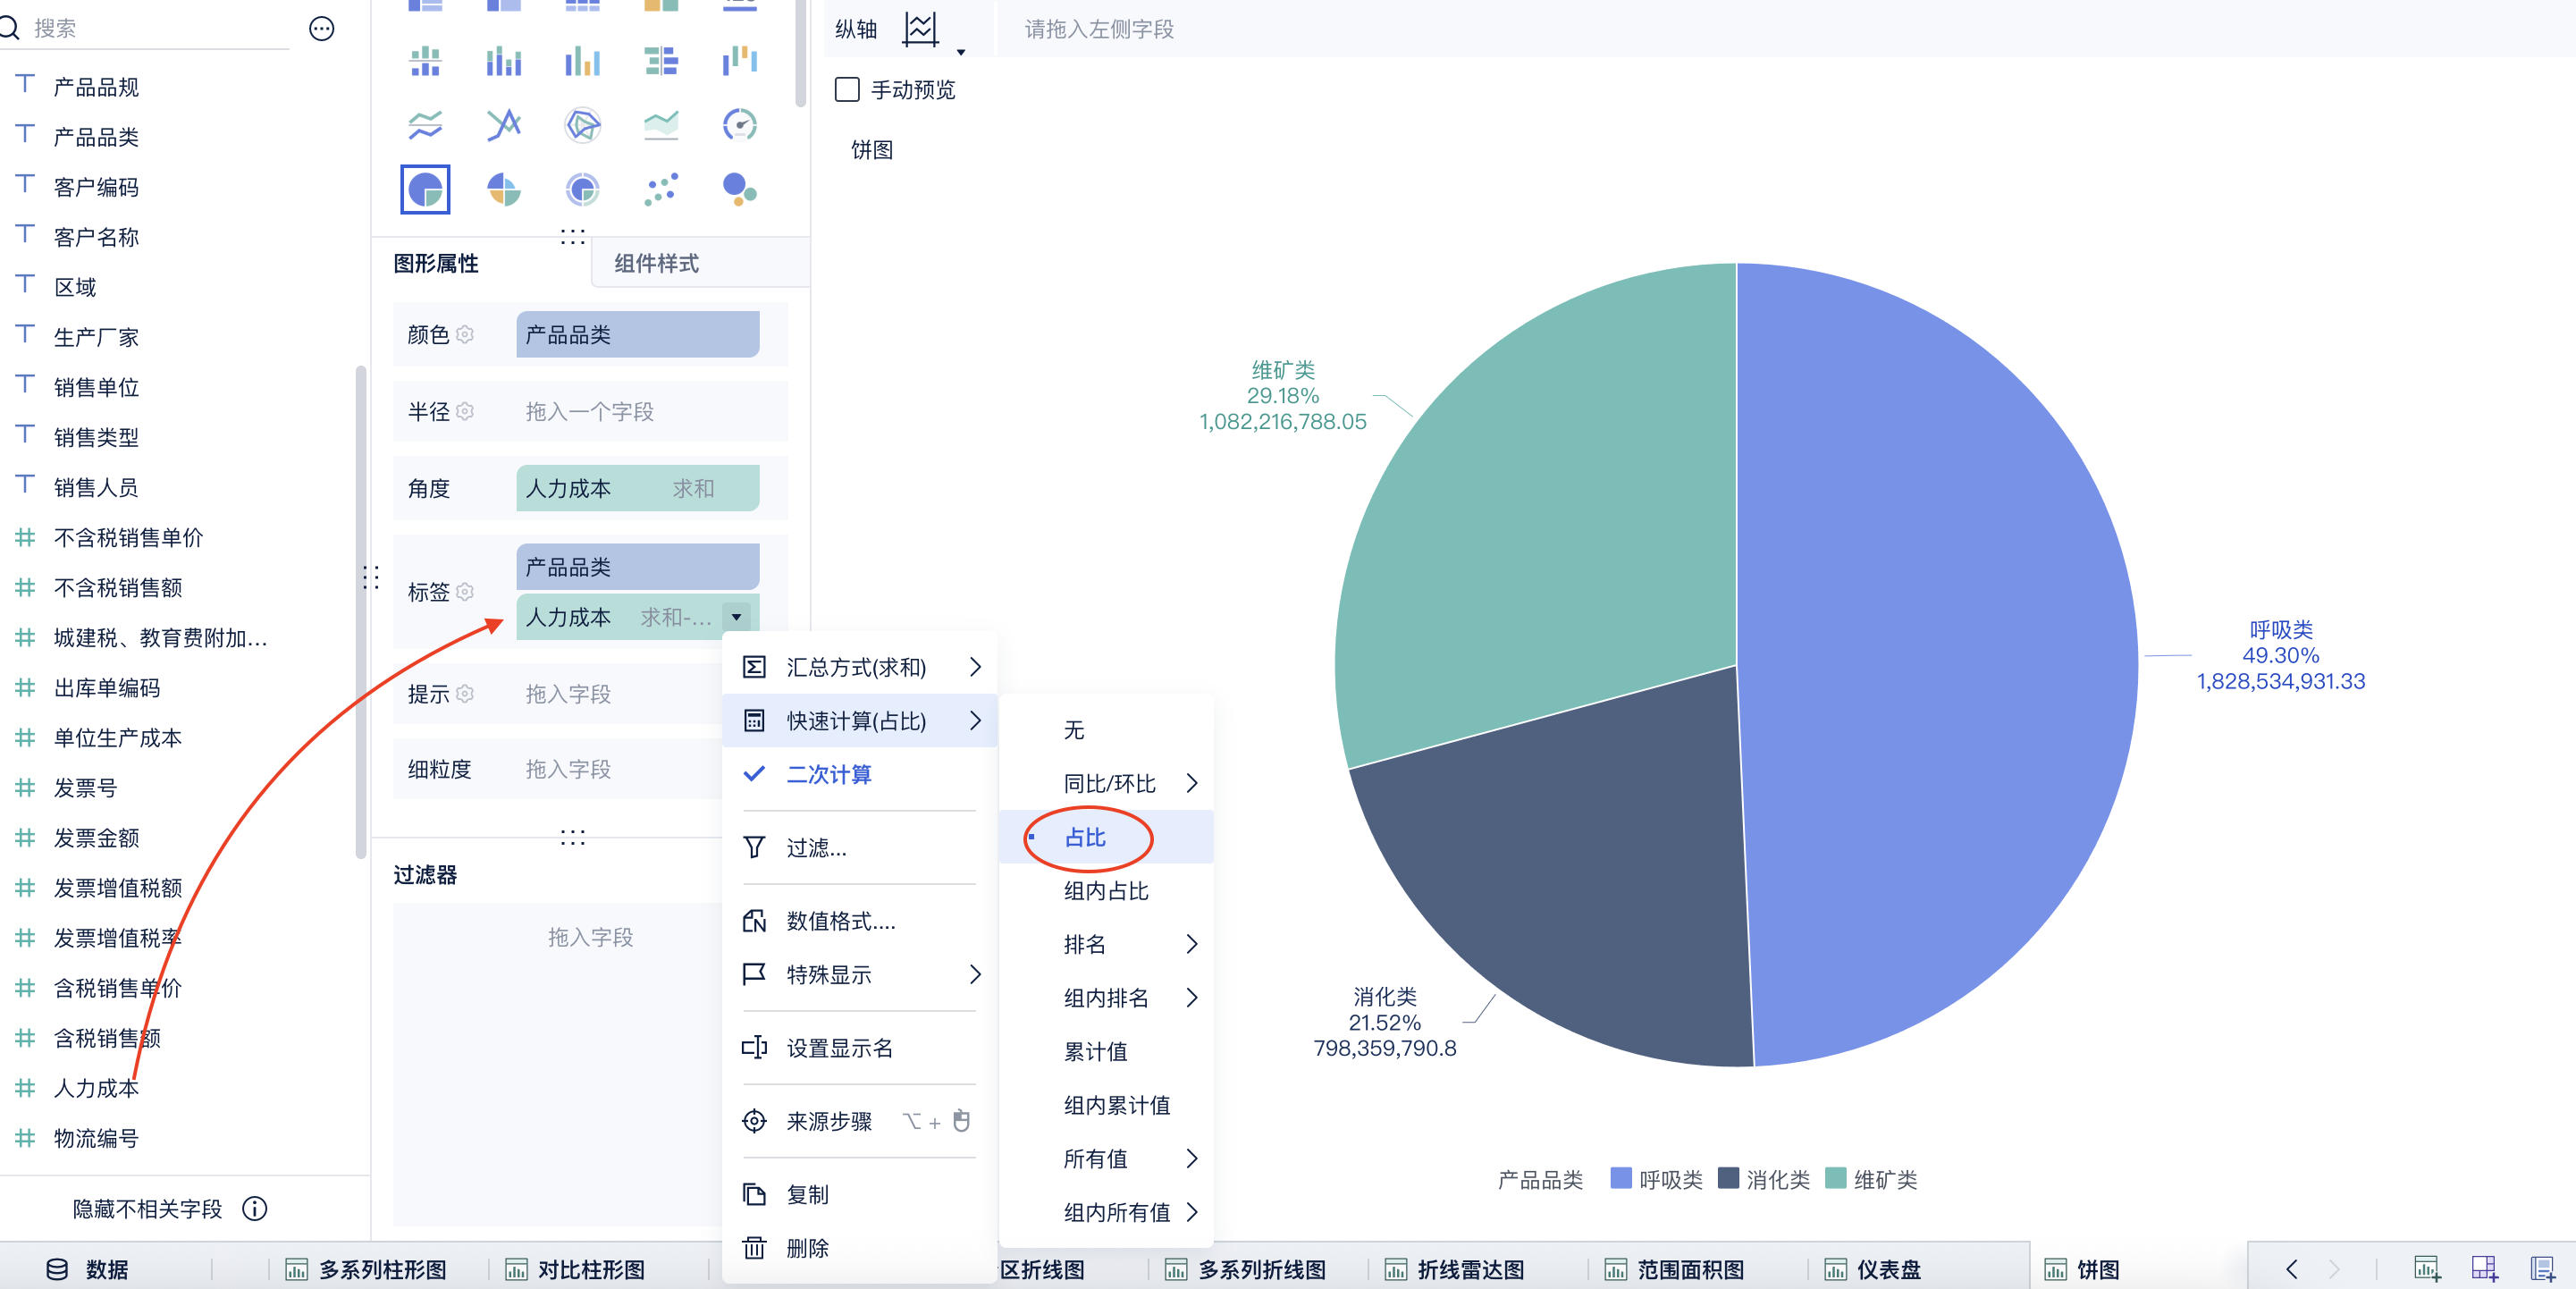This screenshot has width=2576, height=1289.
Task: Switch to the 组件样式 tab
Action: 656,263
